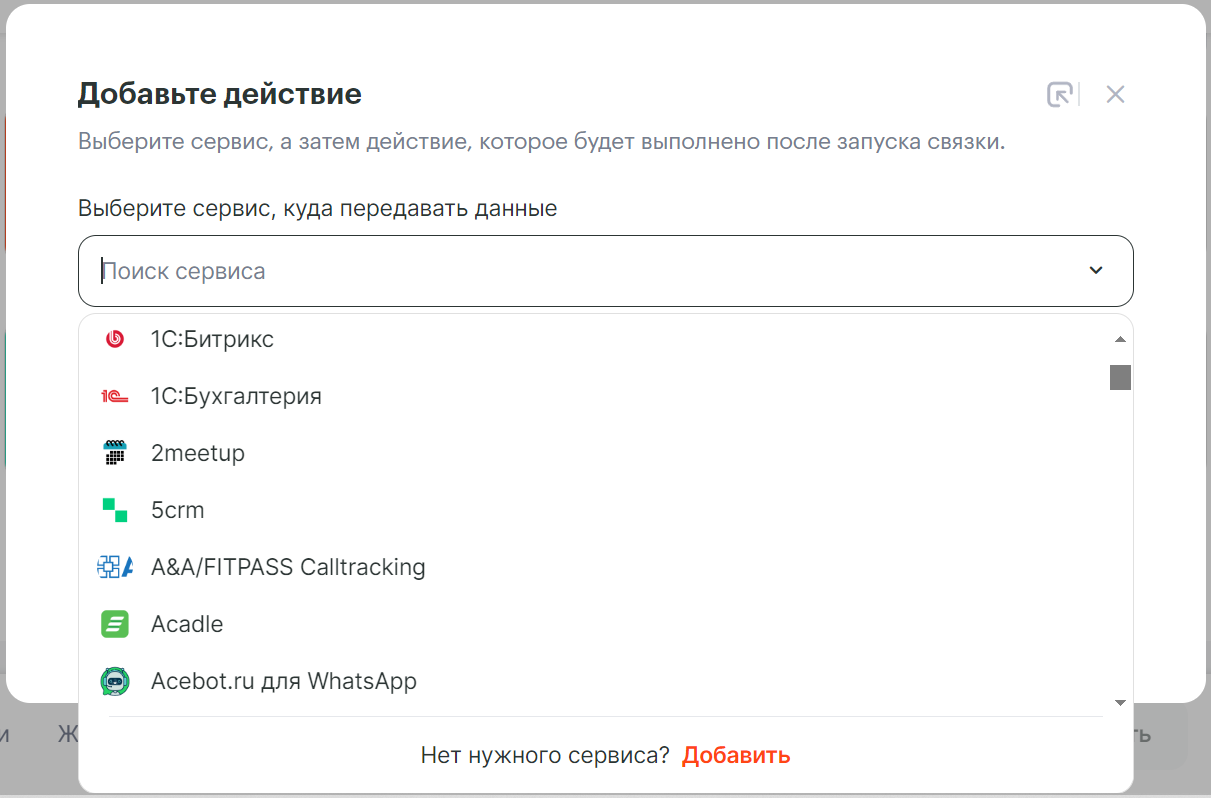This screenshot has width=1211, height=798.
Task: Click the 1С:Битрикс service icon
Action: pyautogui.click(x=115, y=339)
